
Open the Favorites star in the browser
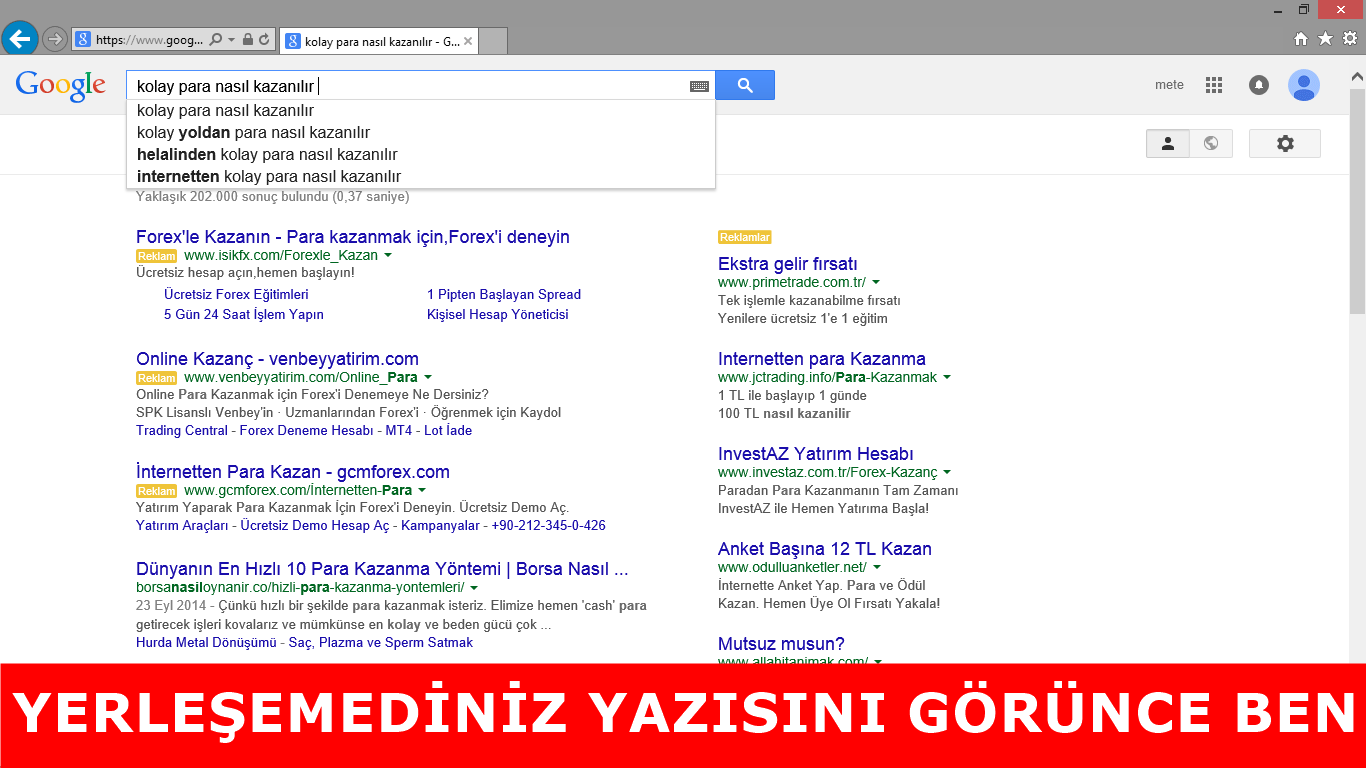(1325, 39)
